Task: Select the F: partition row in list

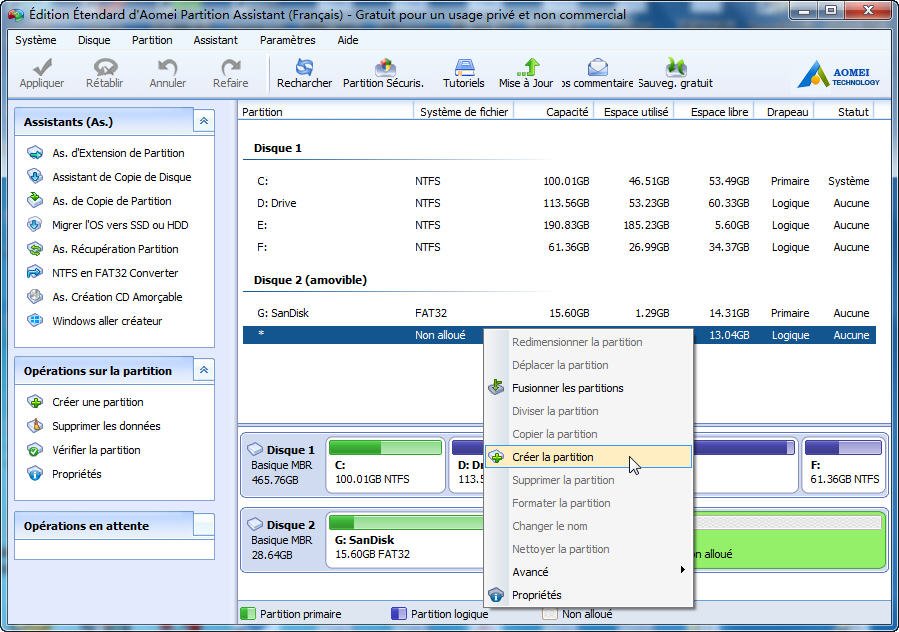Action: pyautogui.click(x=560, y=247)
